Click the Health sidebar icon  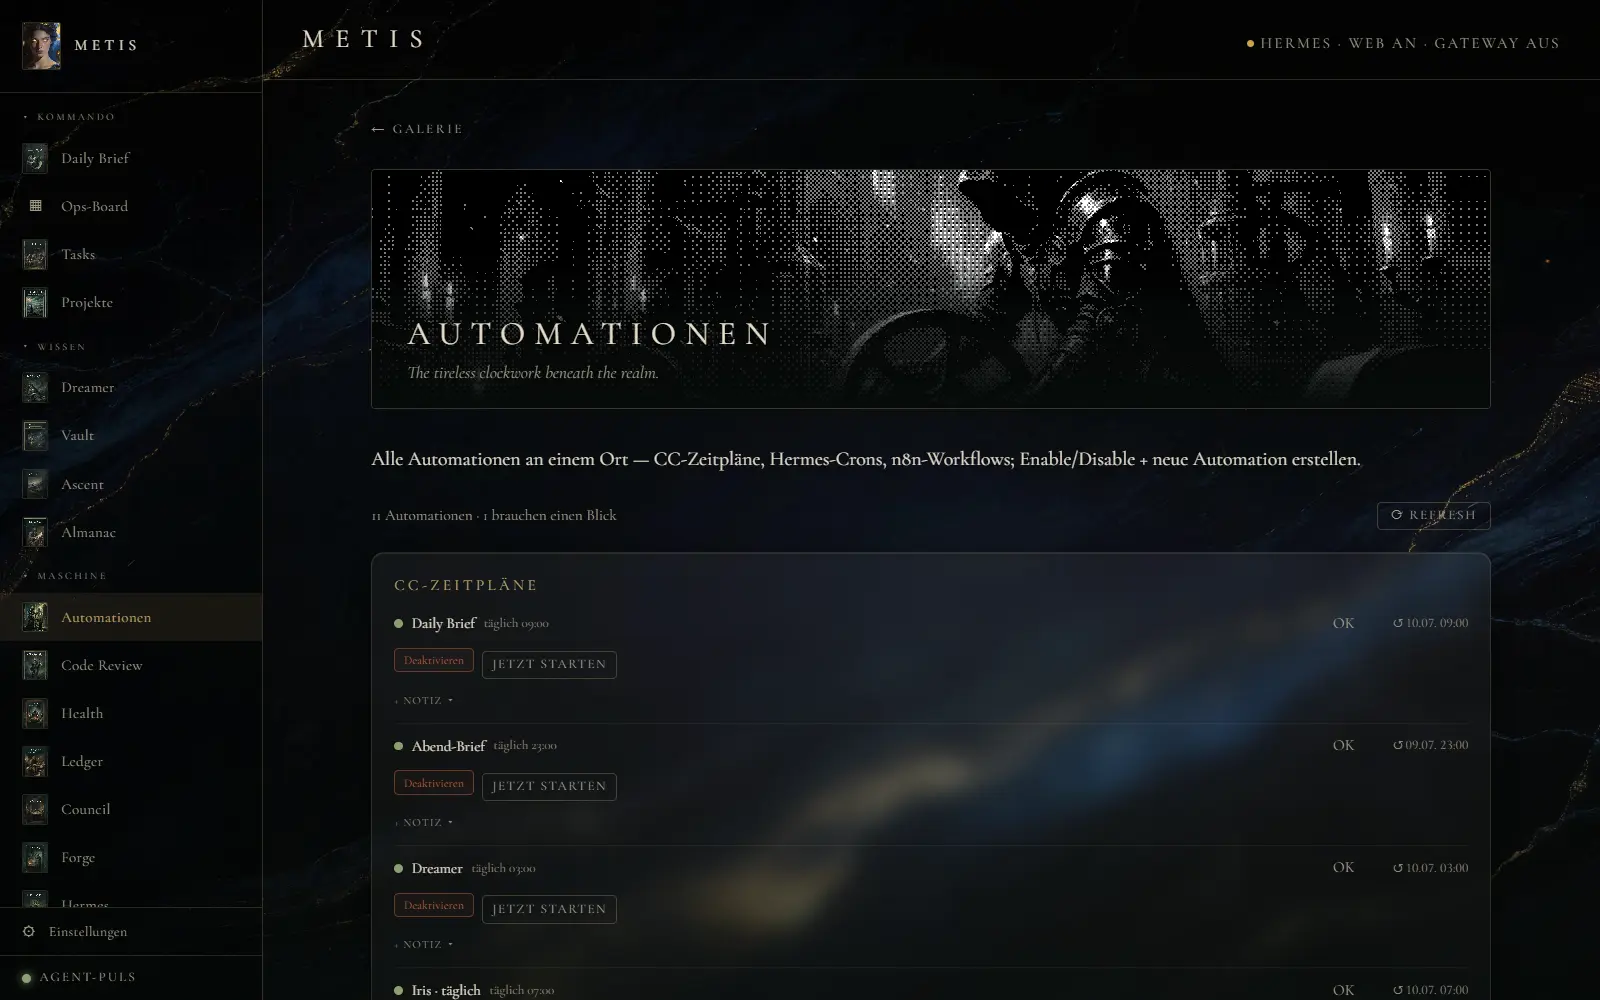35,713
